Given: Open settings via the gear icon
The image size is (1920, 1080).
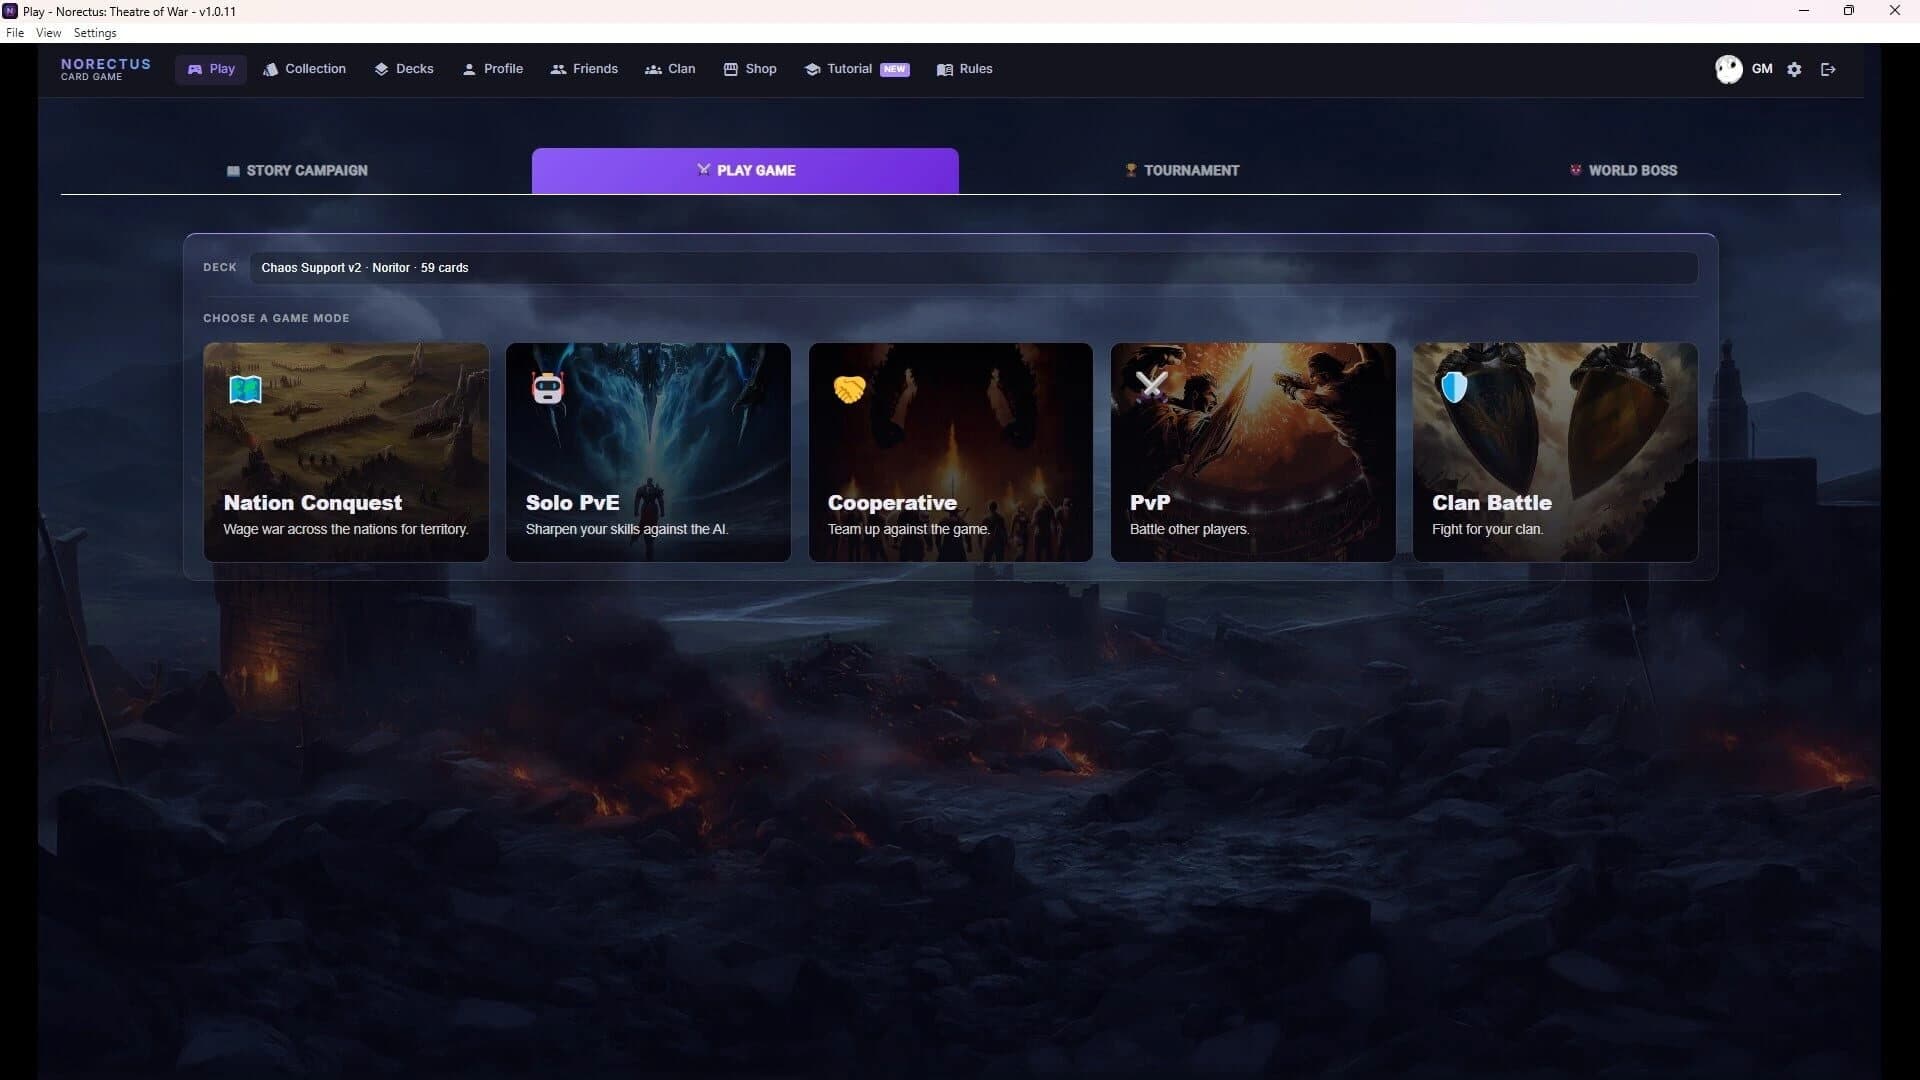Looking at the screenshot, I should pyautogui.click(x=1794, y=69).
